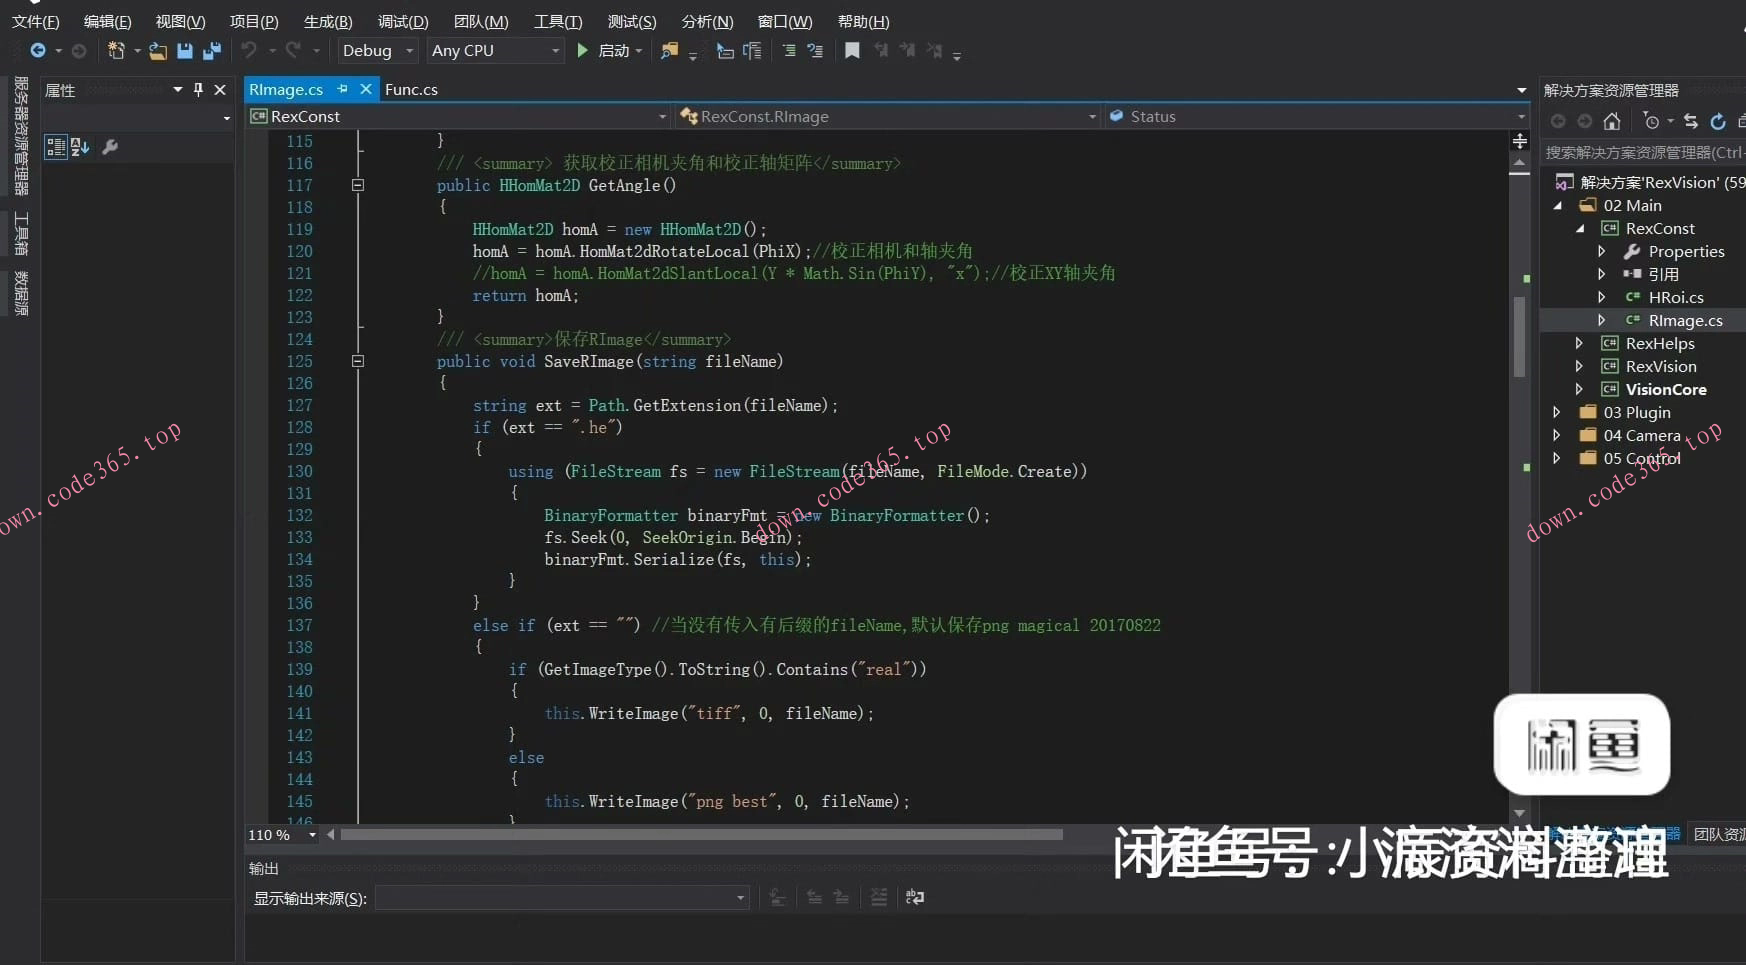Click the editor's horizontal scrollbar
The width and height of the screenshot is (1746, 965).
click(x=700, y=834)
